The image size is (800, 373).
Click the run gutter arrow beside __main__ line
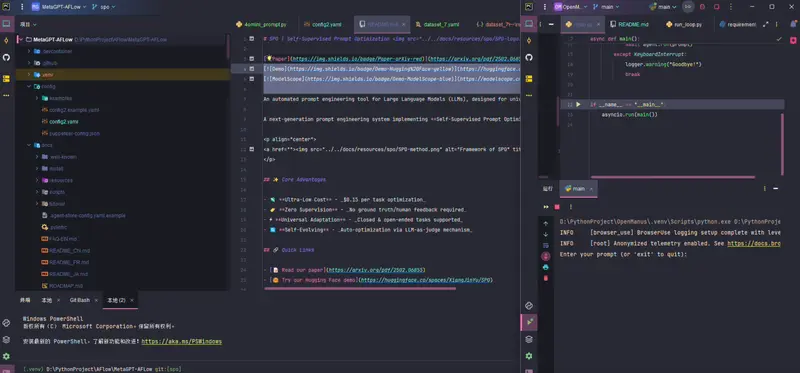click(578, 104)
